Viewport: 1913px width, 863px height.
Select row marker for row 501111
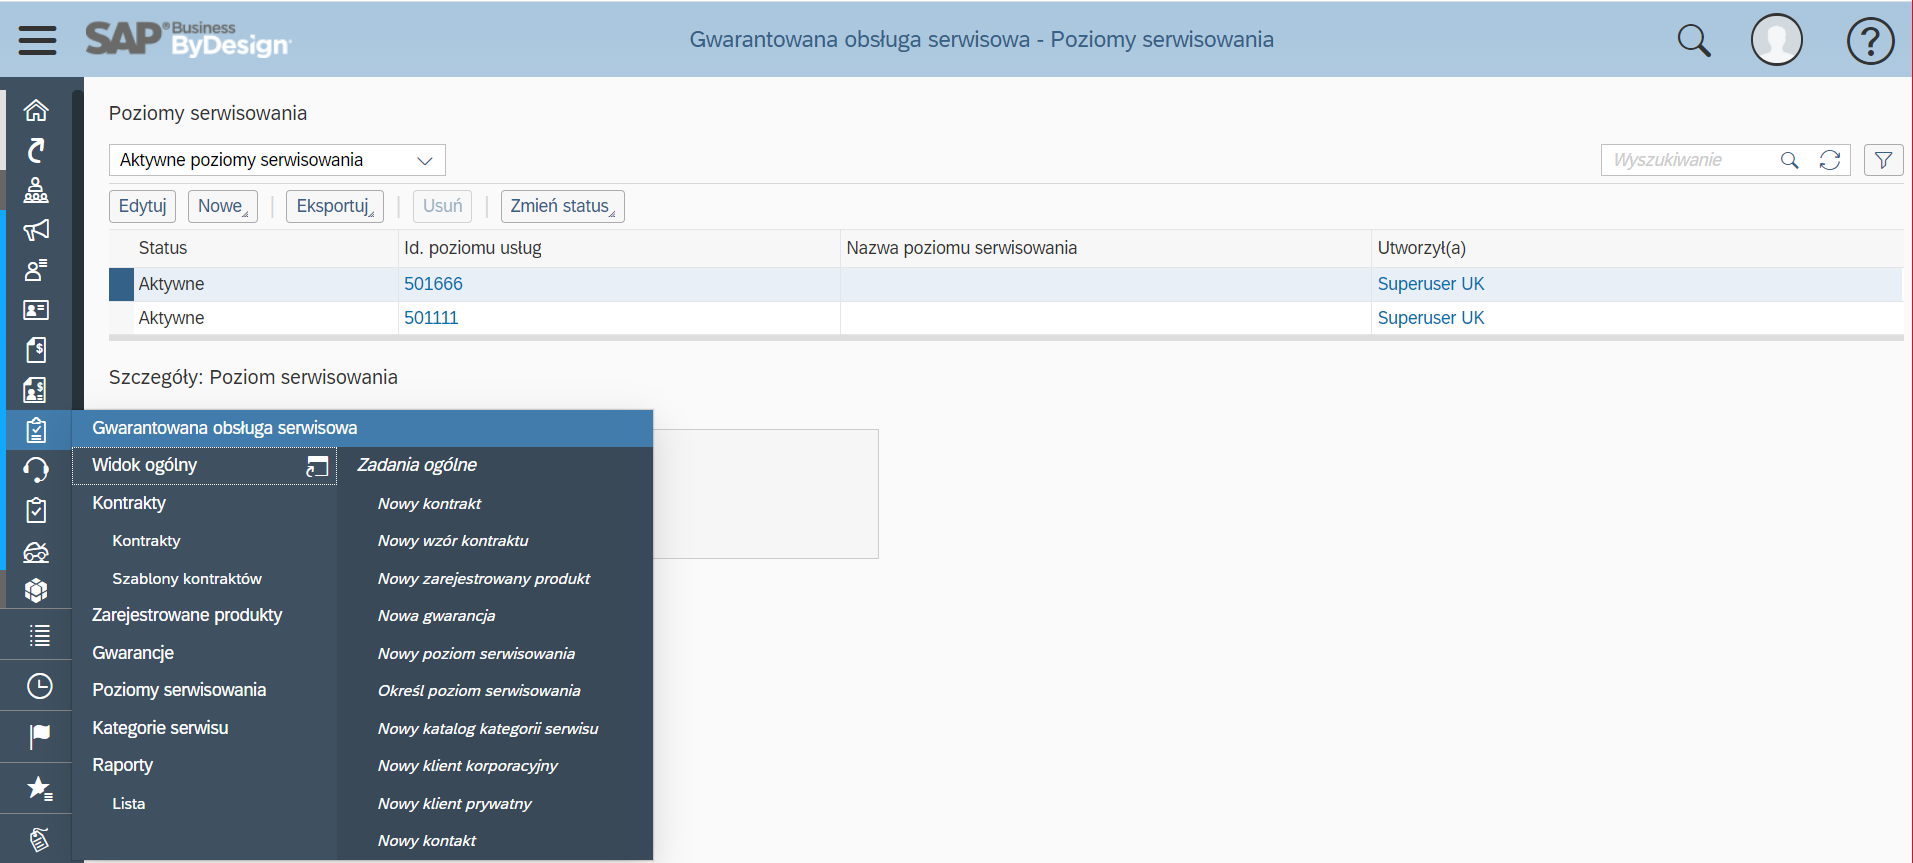pos(121,318)
